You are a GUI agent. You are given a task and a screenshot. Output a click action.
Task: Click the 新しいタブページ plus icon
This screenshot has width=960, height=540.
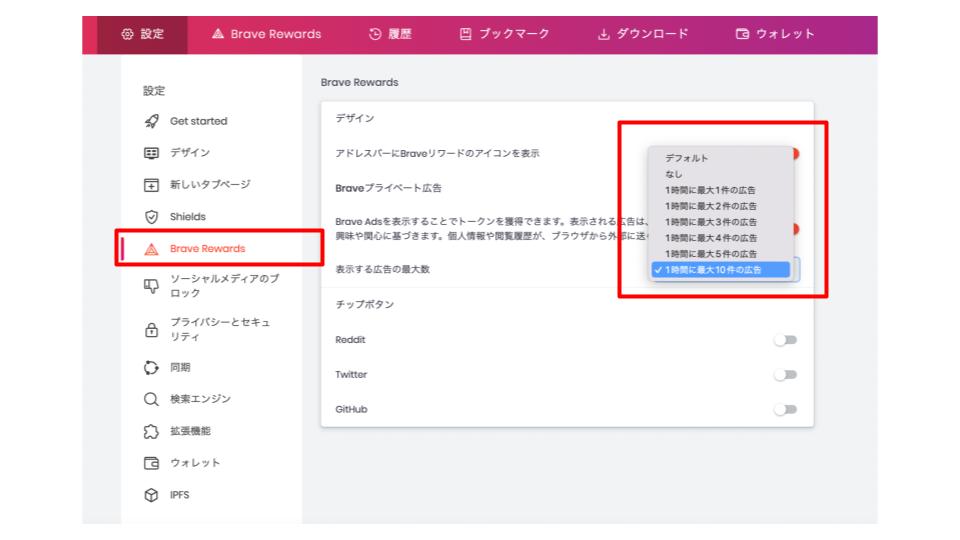[x=151, y=185]
